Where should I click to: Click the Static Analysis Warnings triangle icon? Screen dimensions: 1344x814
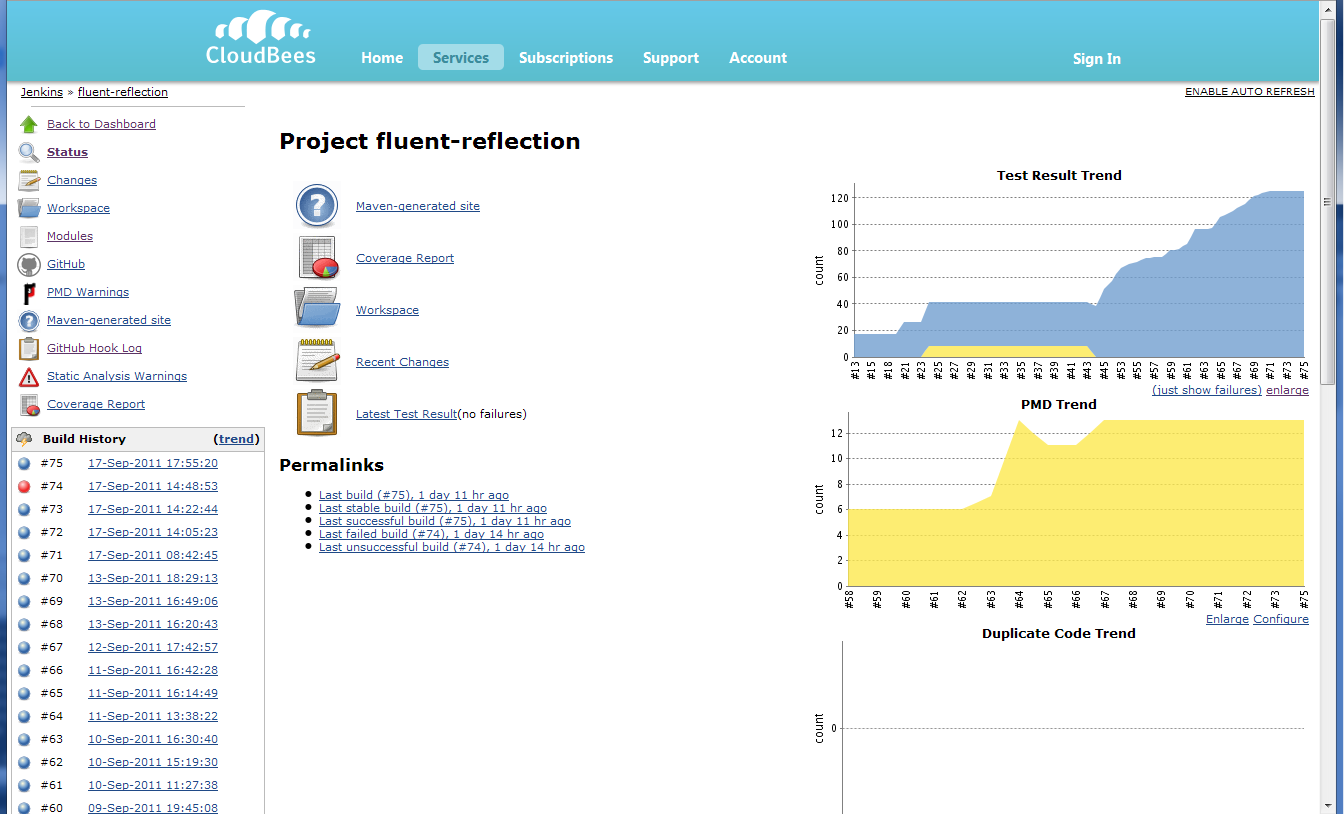29,377
